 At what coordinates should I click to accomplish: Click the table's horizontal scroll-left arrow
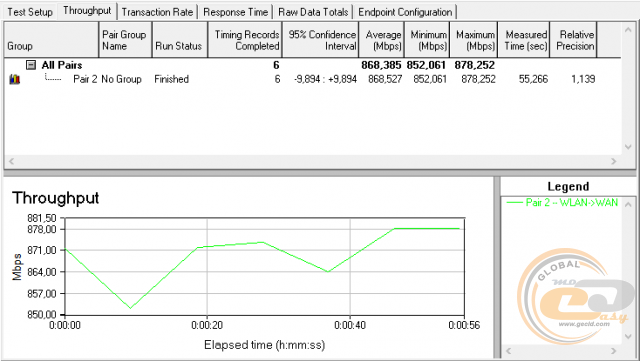(11, 161)
